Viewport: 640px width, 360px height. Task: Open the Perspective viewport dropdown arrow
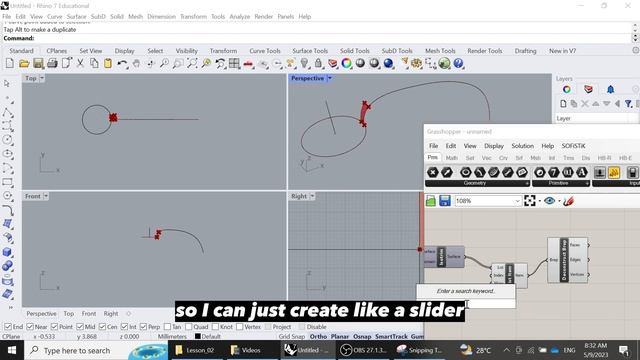tap(330, 78)
